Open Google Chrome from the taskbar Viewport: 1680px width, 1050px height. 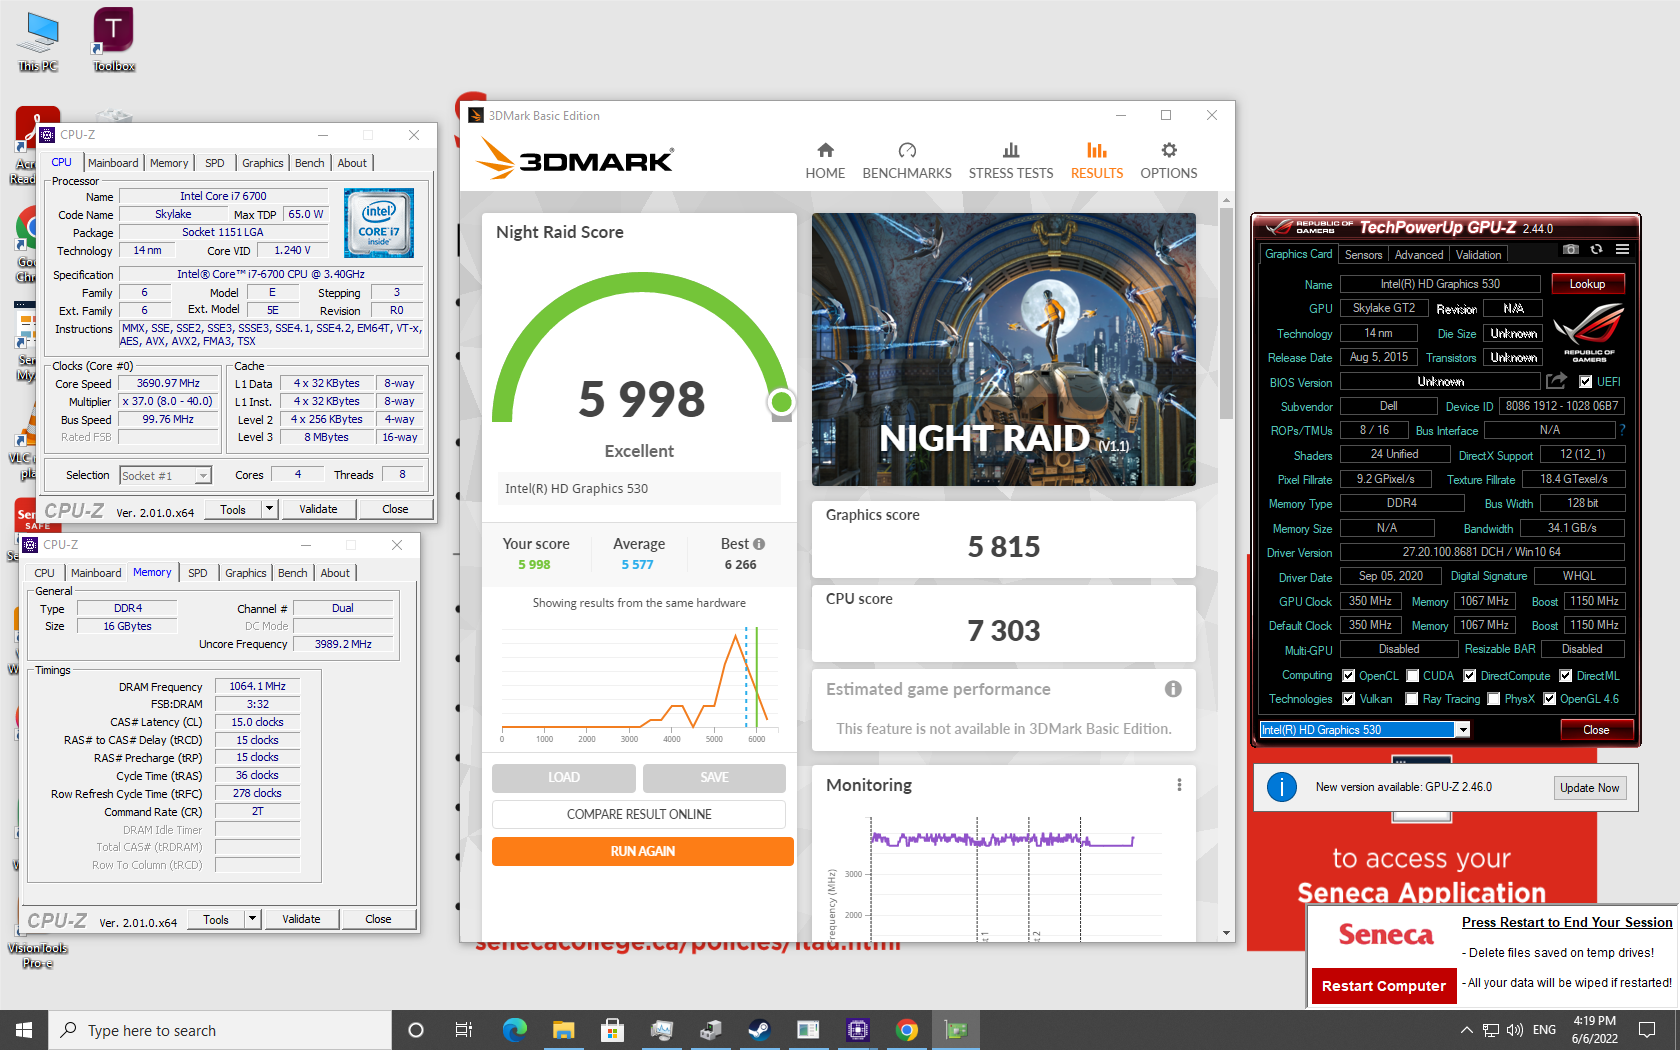[x=906, y=1030]
